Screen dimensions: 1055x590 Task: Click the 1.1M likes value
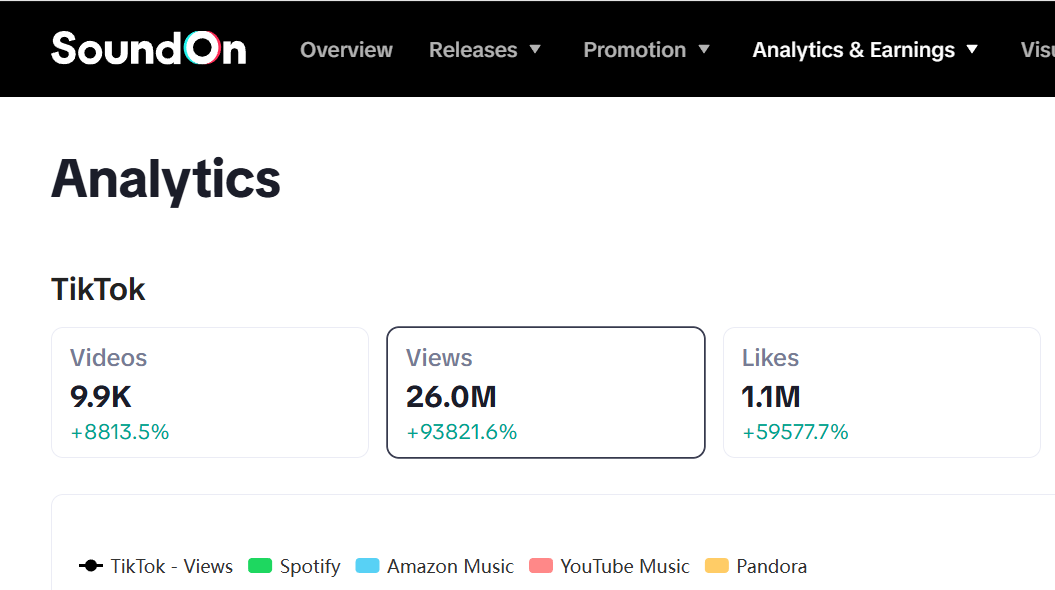(x=771, y=397)
